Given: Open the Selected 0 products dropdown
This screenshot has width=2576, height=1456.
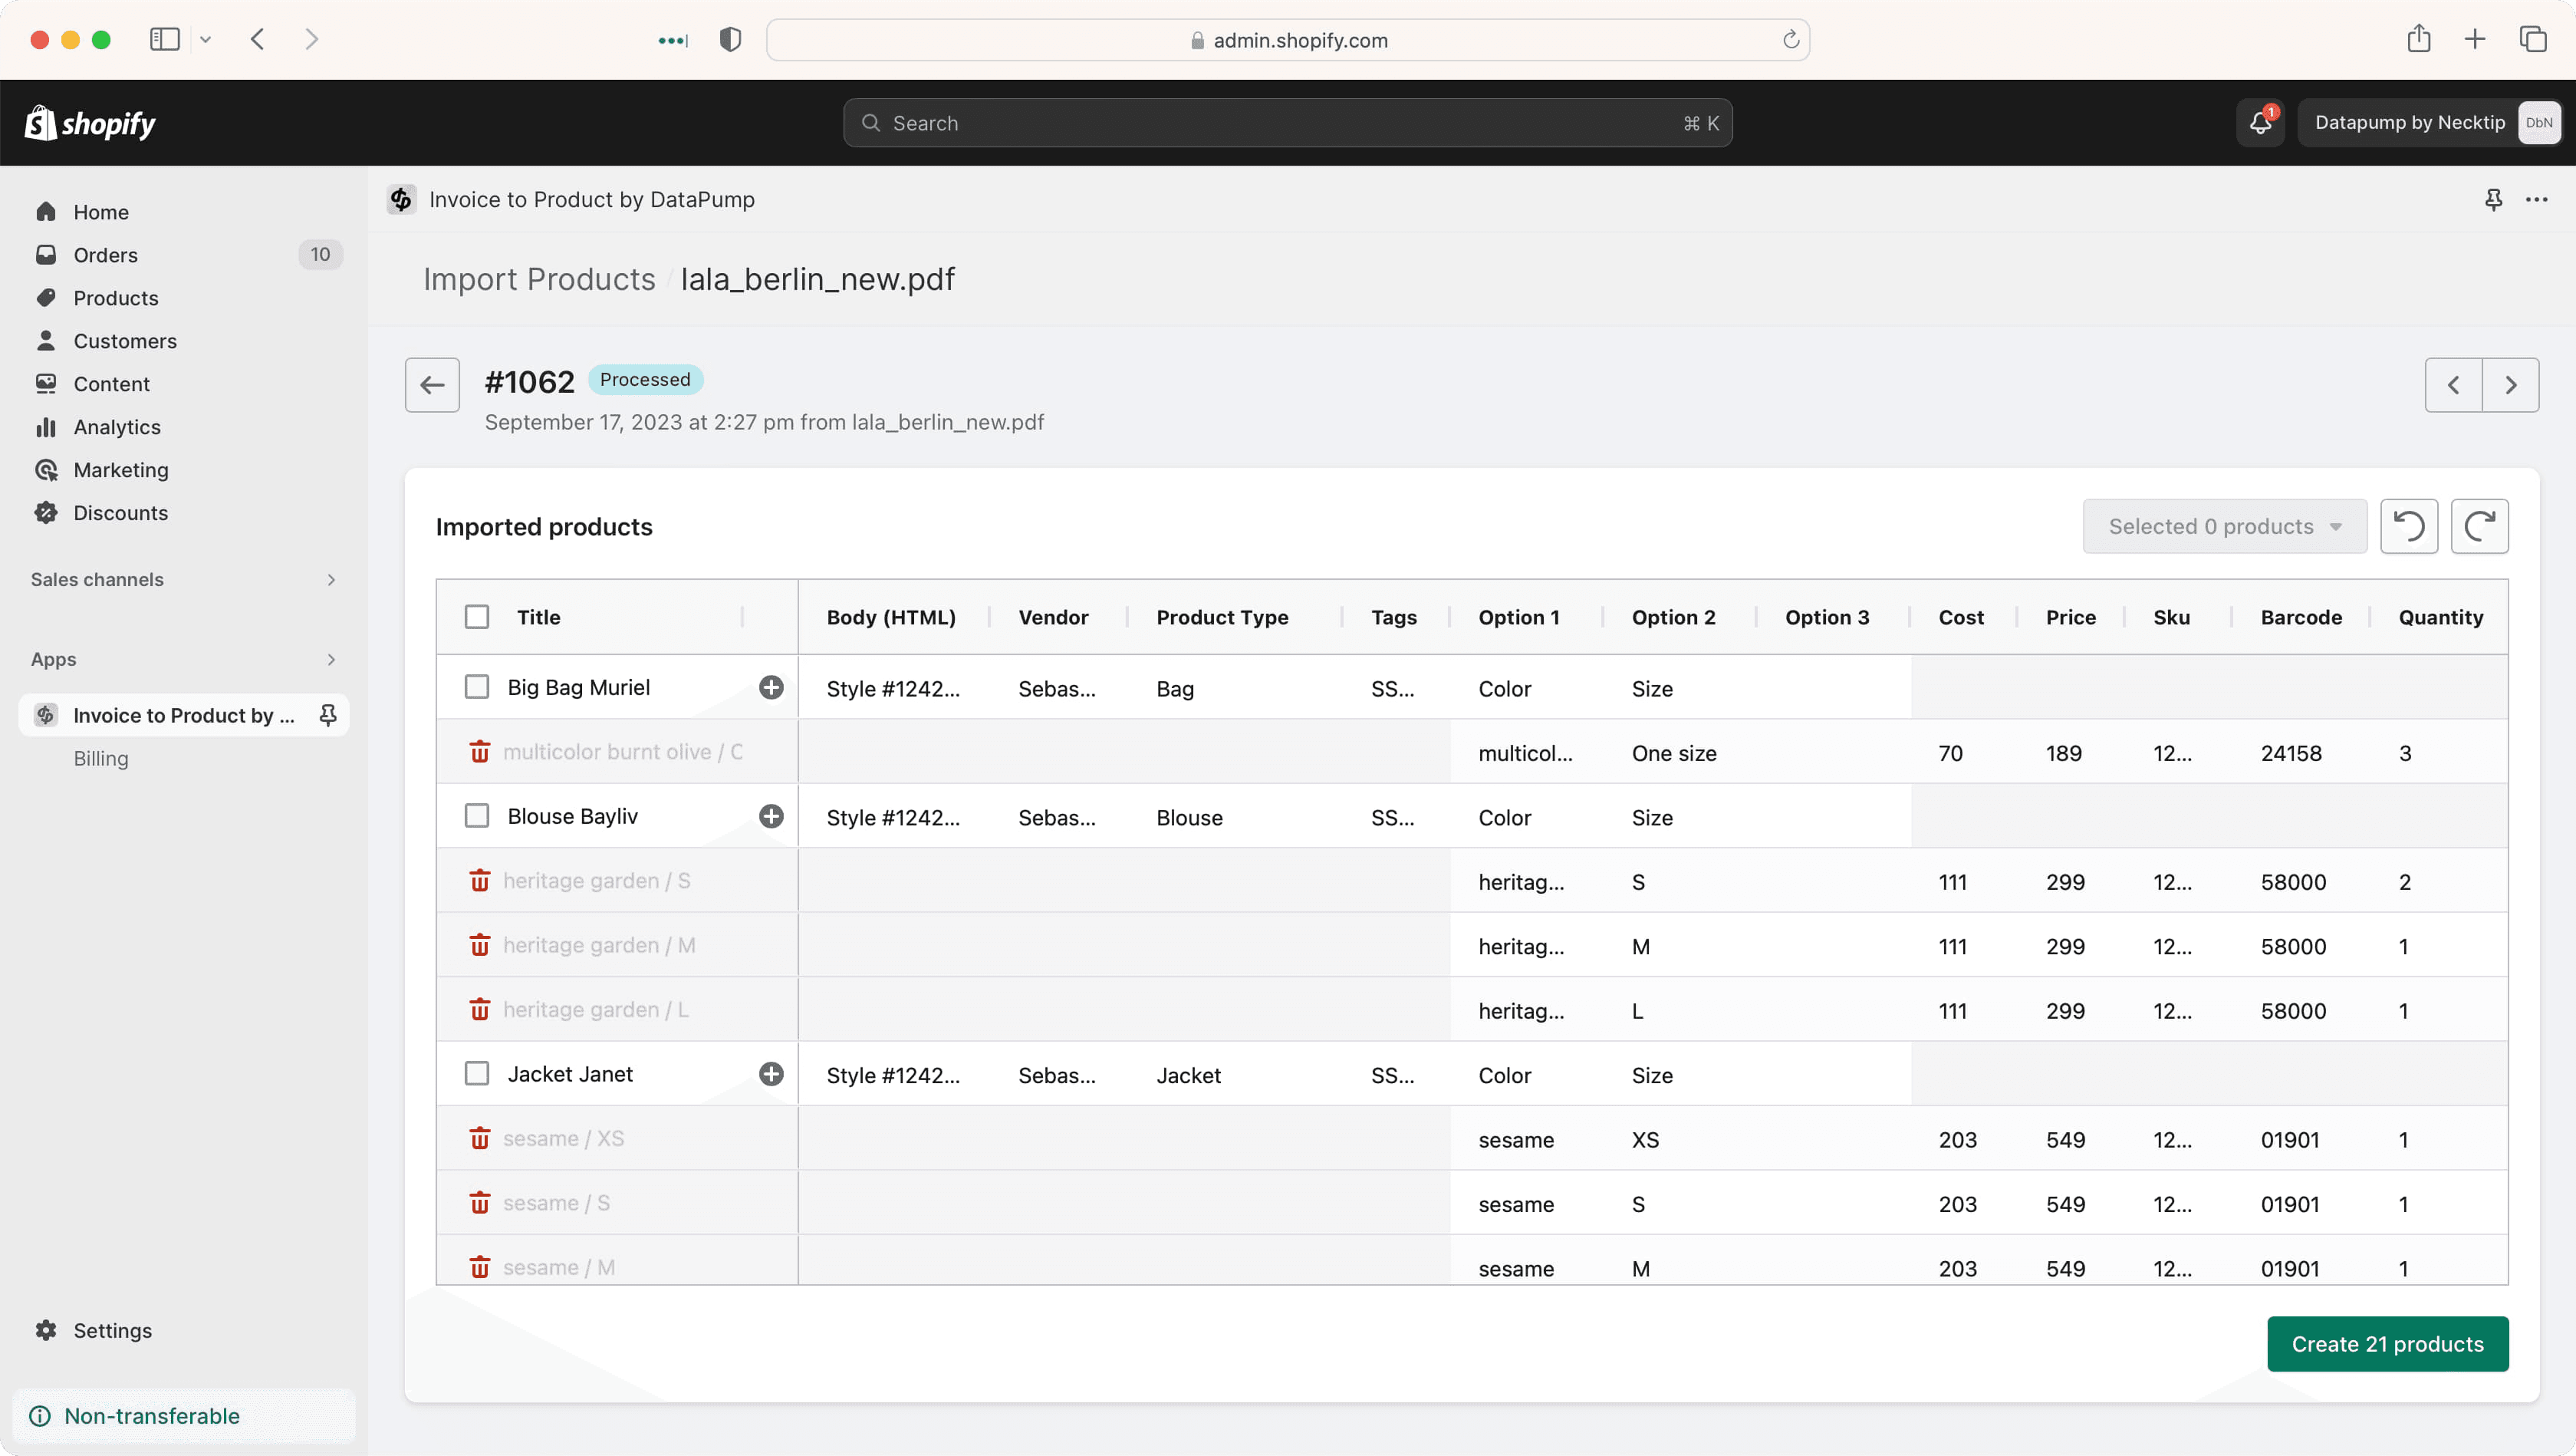Looking at the screenshot, I should [x=2225, y=526].
